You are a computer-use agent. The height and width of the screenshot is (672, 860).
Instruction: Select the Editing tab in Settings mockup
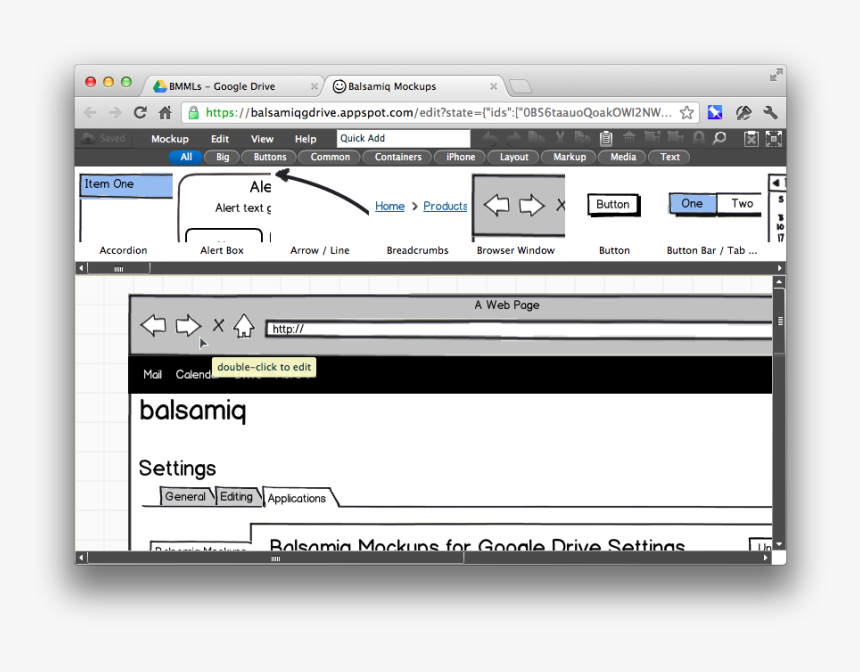(x=236, y=496)
